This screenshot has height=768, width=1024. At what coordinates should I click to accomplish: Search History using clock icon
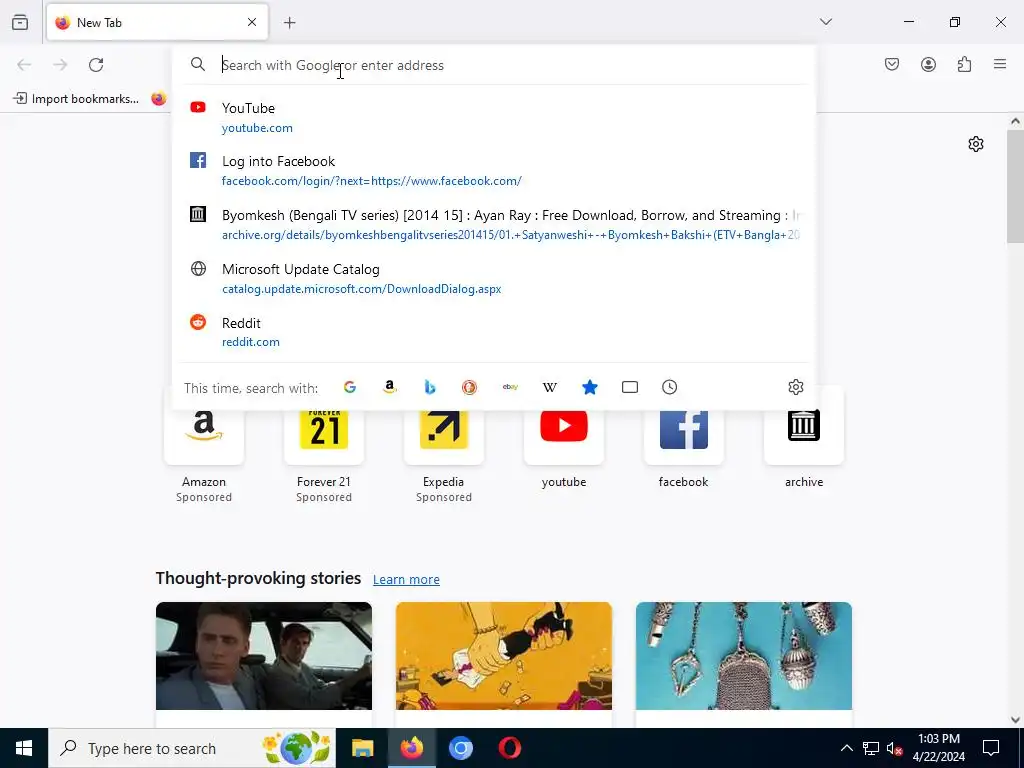(669, 387)
